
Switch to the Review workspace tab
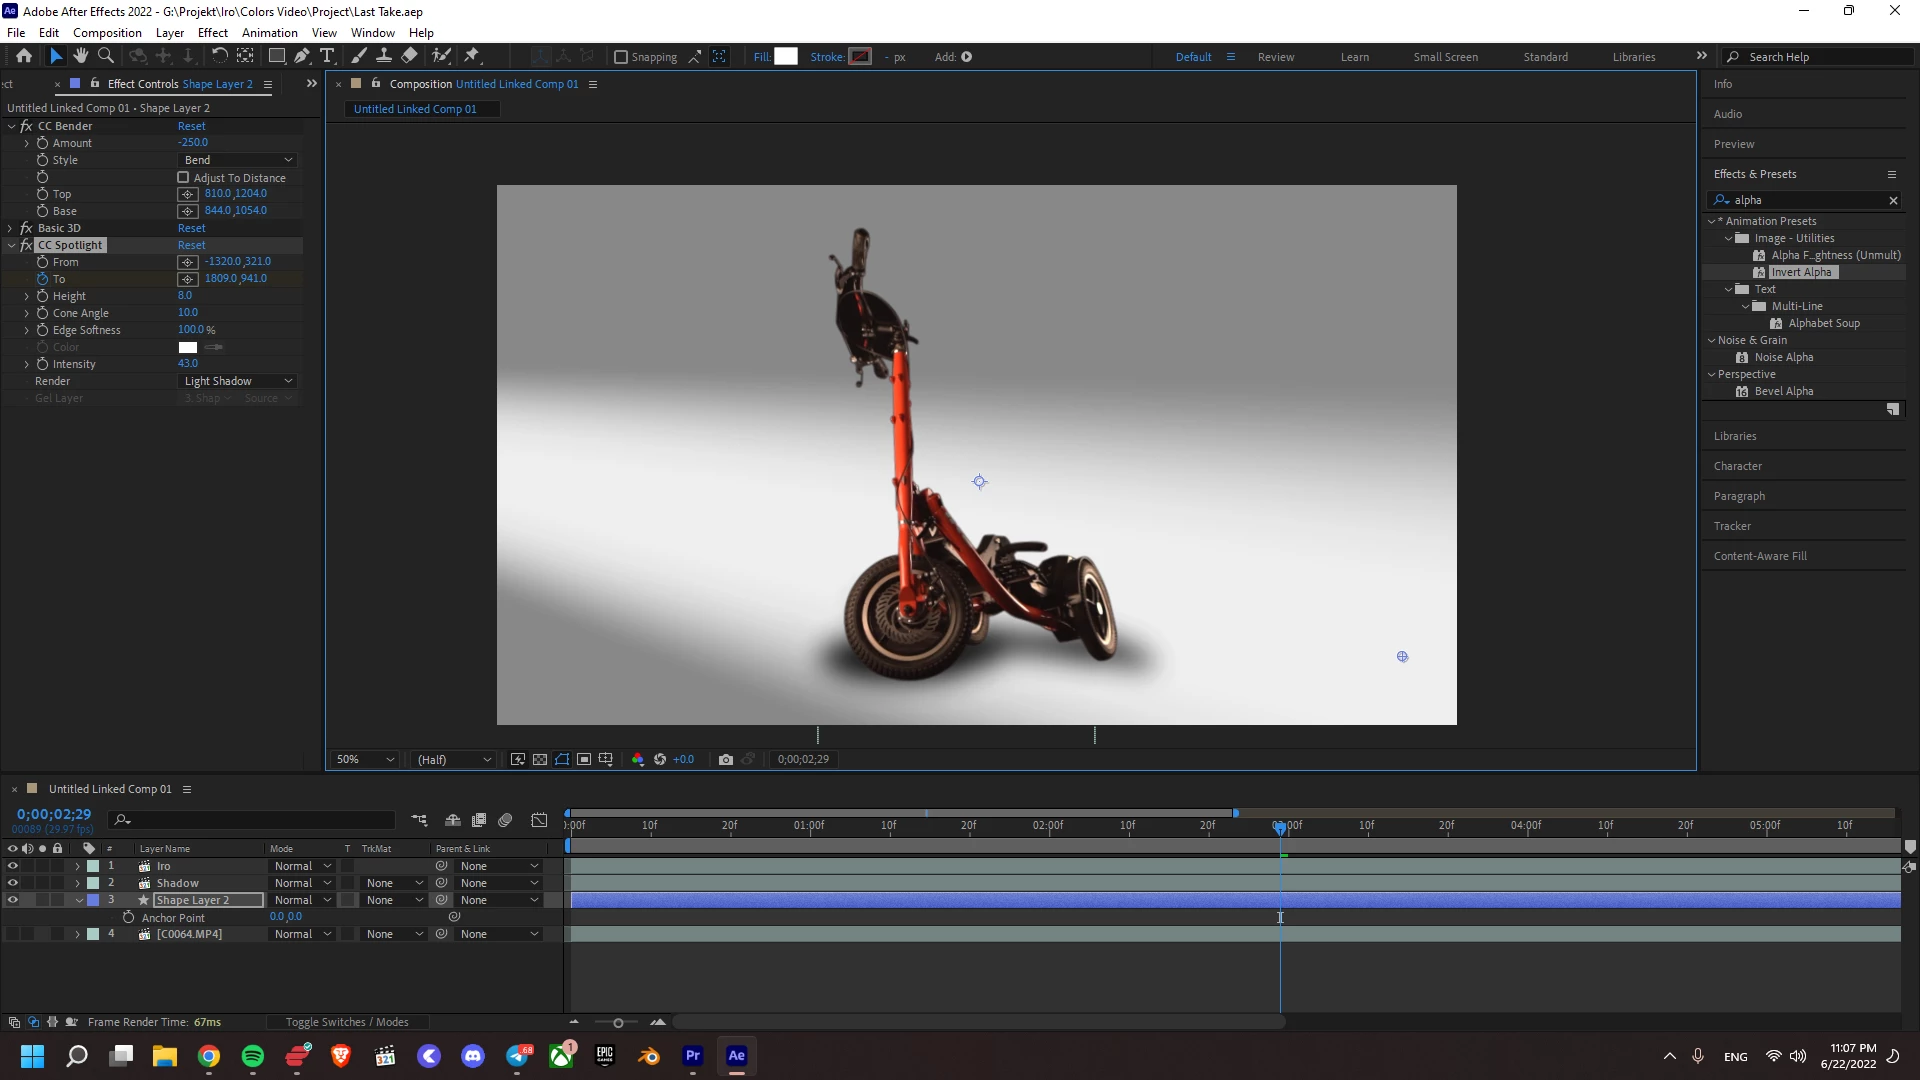[x=1275, y=57]
